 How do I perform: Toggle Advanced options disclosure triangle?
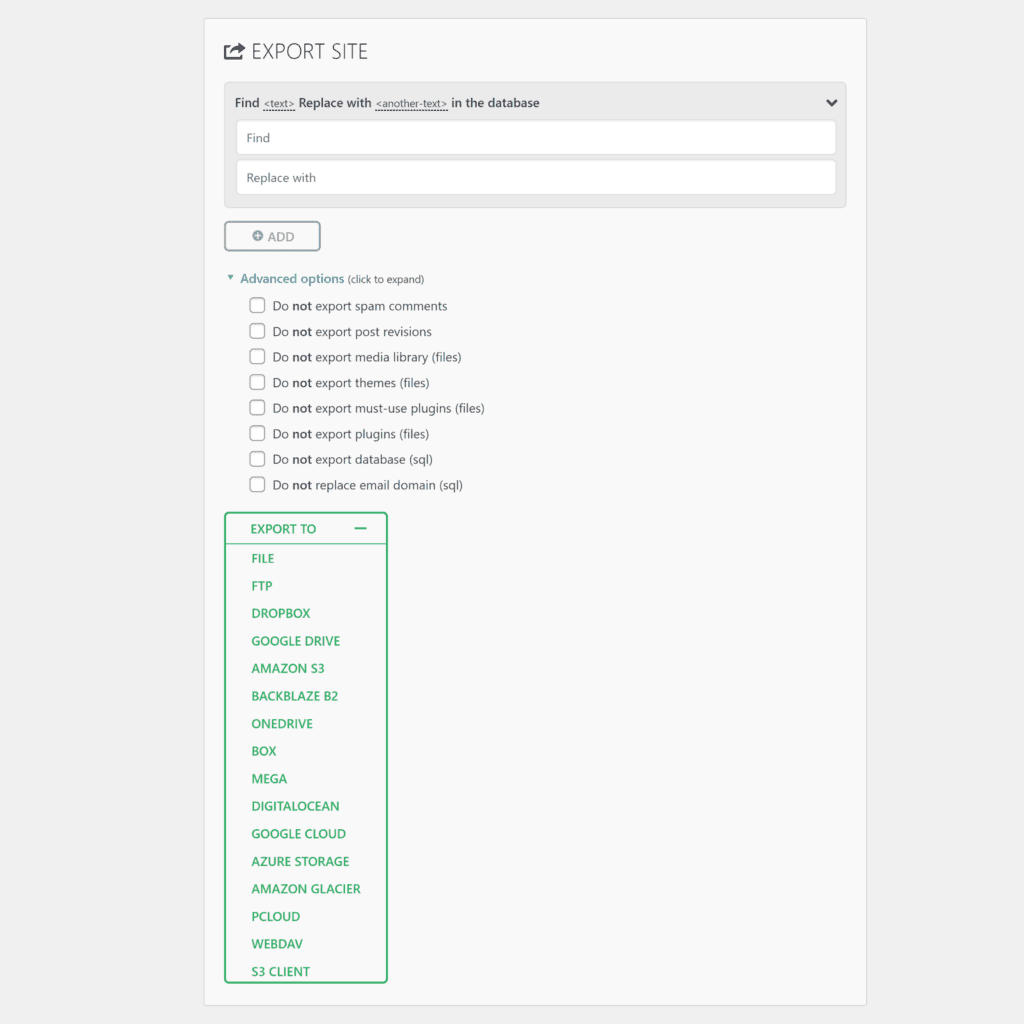[x=231, y=278]
